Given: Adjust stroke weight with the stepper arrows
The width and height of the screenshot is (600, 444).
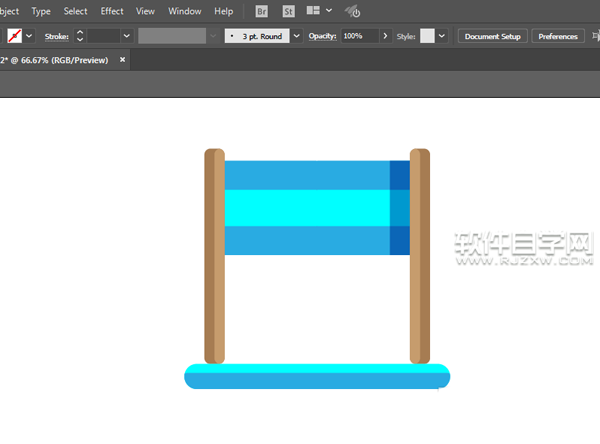Looking at the screenshot, I should (80, 36).
